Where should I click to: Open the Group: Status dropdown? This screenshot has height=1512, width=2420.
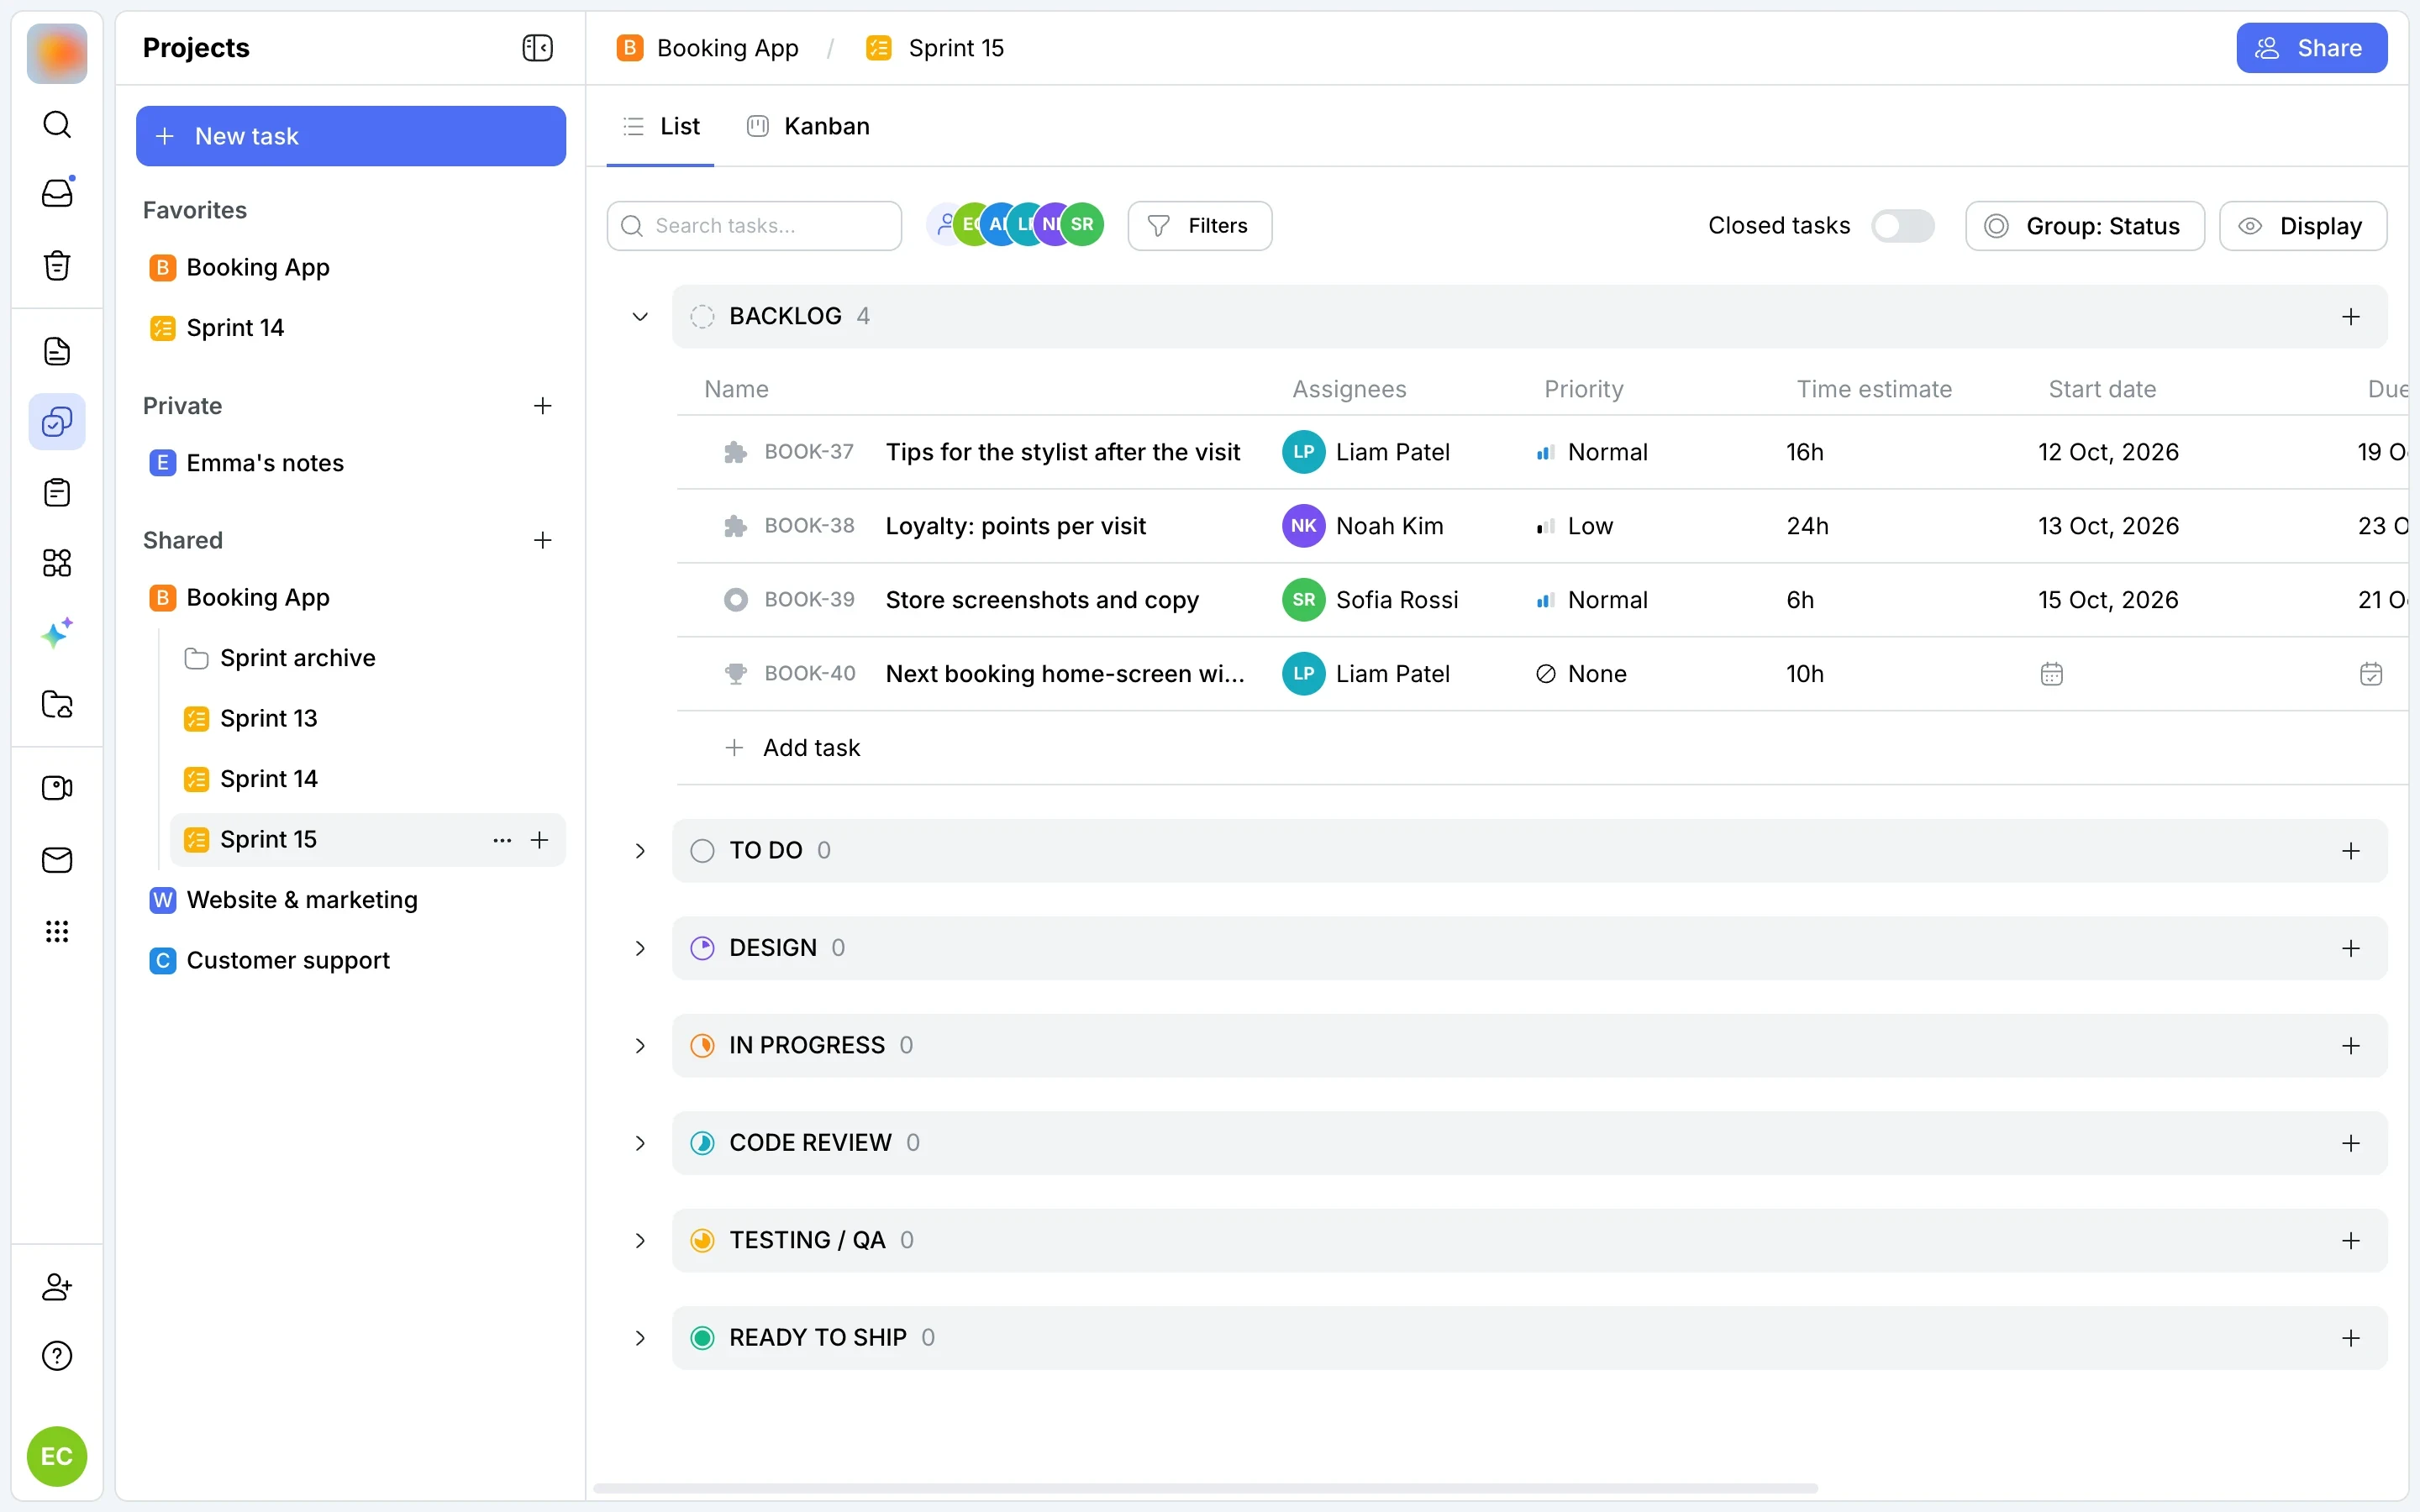tap(2084, 226)
